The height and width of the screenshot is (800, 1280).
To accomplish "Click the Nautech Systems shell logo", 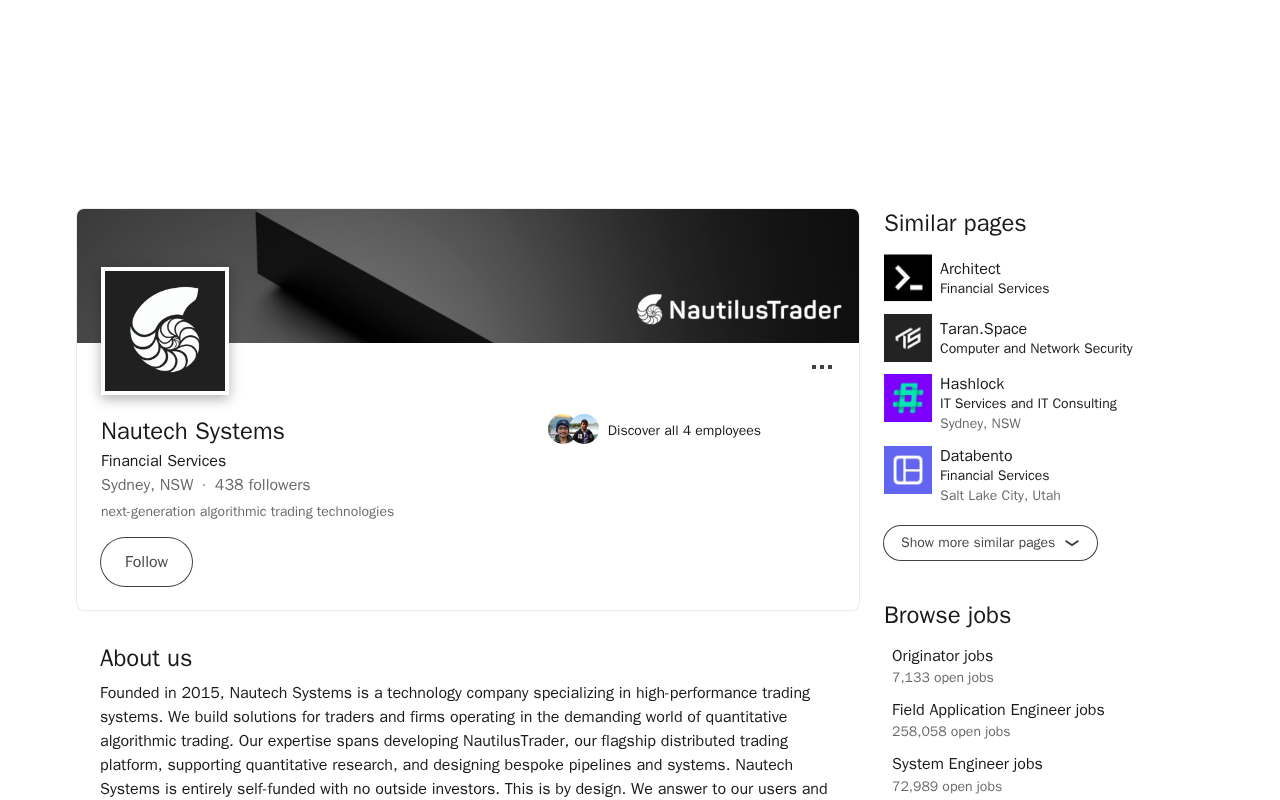I will 165,331.
